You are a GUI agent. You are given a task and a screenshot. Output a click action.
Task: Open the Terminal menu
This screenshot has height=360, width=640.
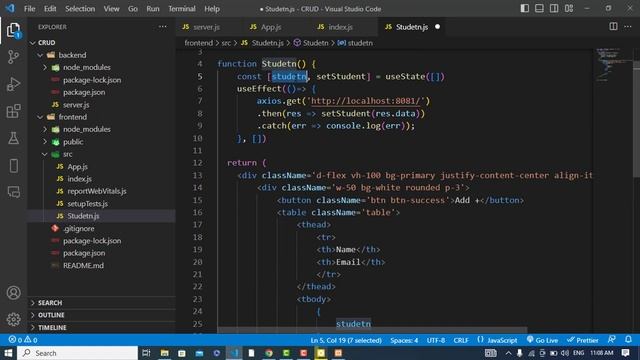tap(182, 9)
